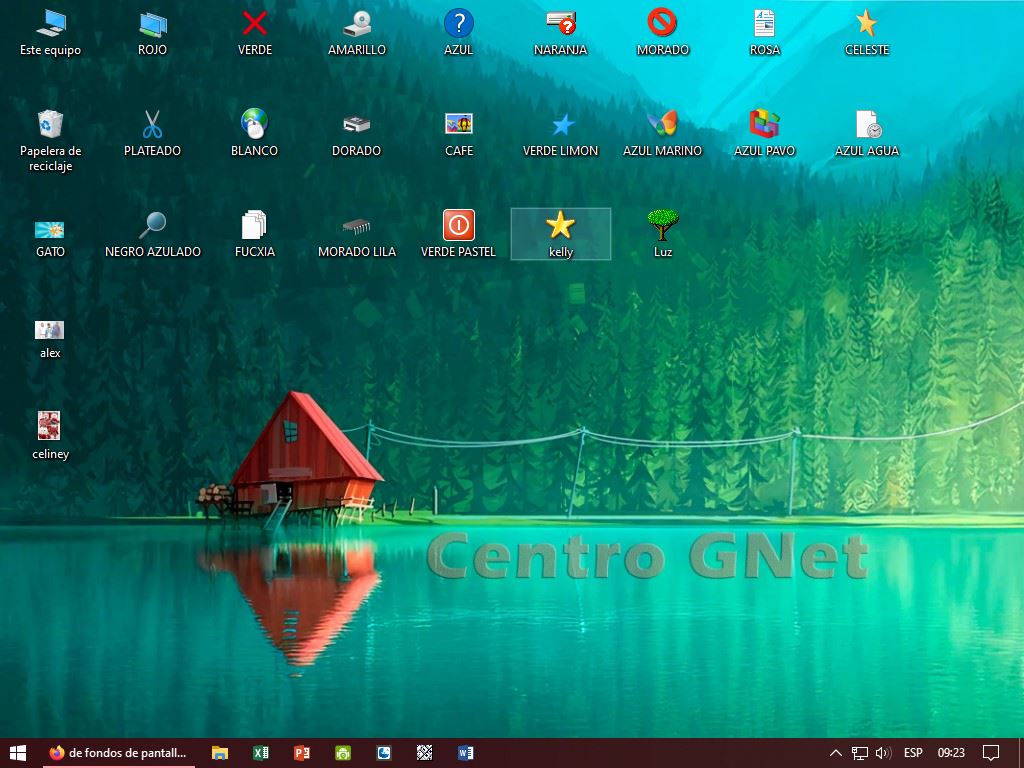Image resolution: width=1024 pixels, height=768 pixels.
Task: Switch to the Firefox taskbar window
Action: (118, 753)
